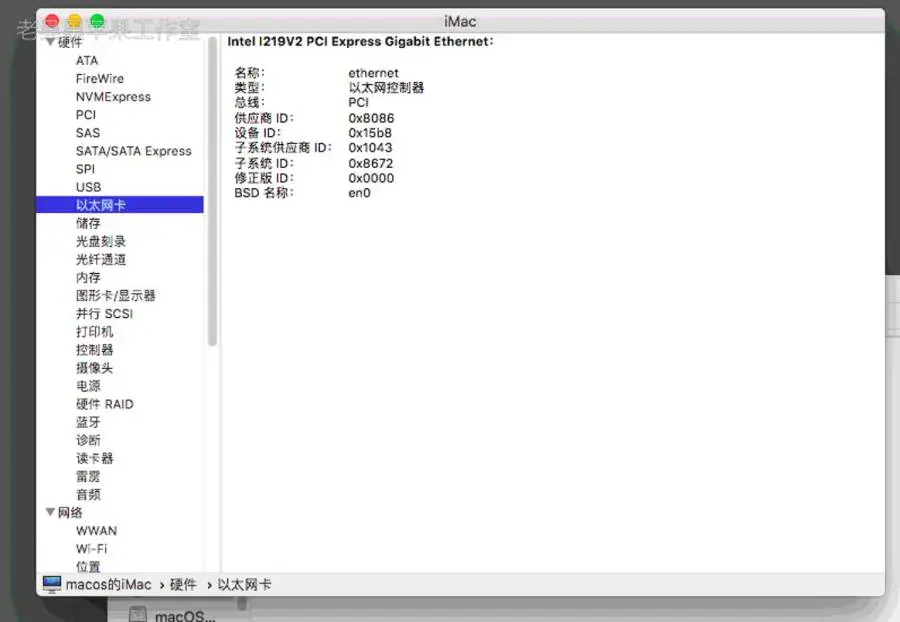This screenshot has height=622, width=900.
Task: Select Wi-Fi under network
Action: click(91, 549)
